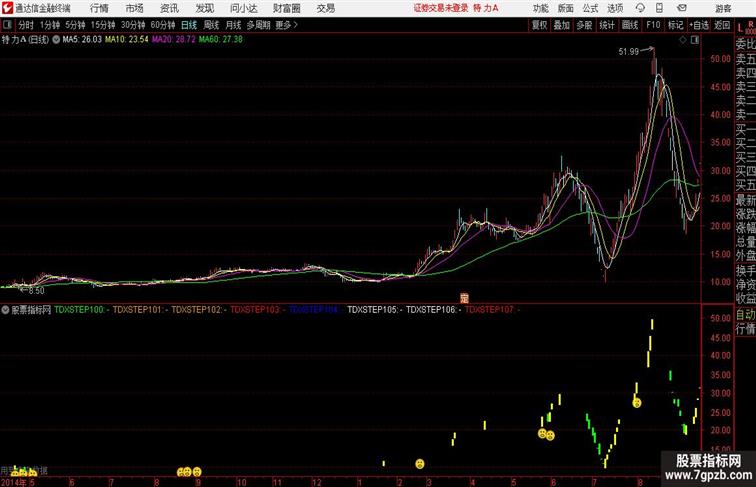Click the diamond icon above the chart
This screenshot has width=756, height=487.
[683, 40]
